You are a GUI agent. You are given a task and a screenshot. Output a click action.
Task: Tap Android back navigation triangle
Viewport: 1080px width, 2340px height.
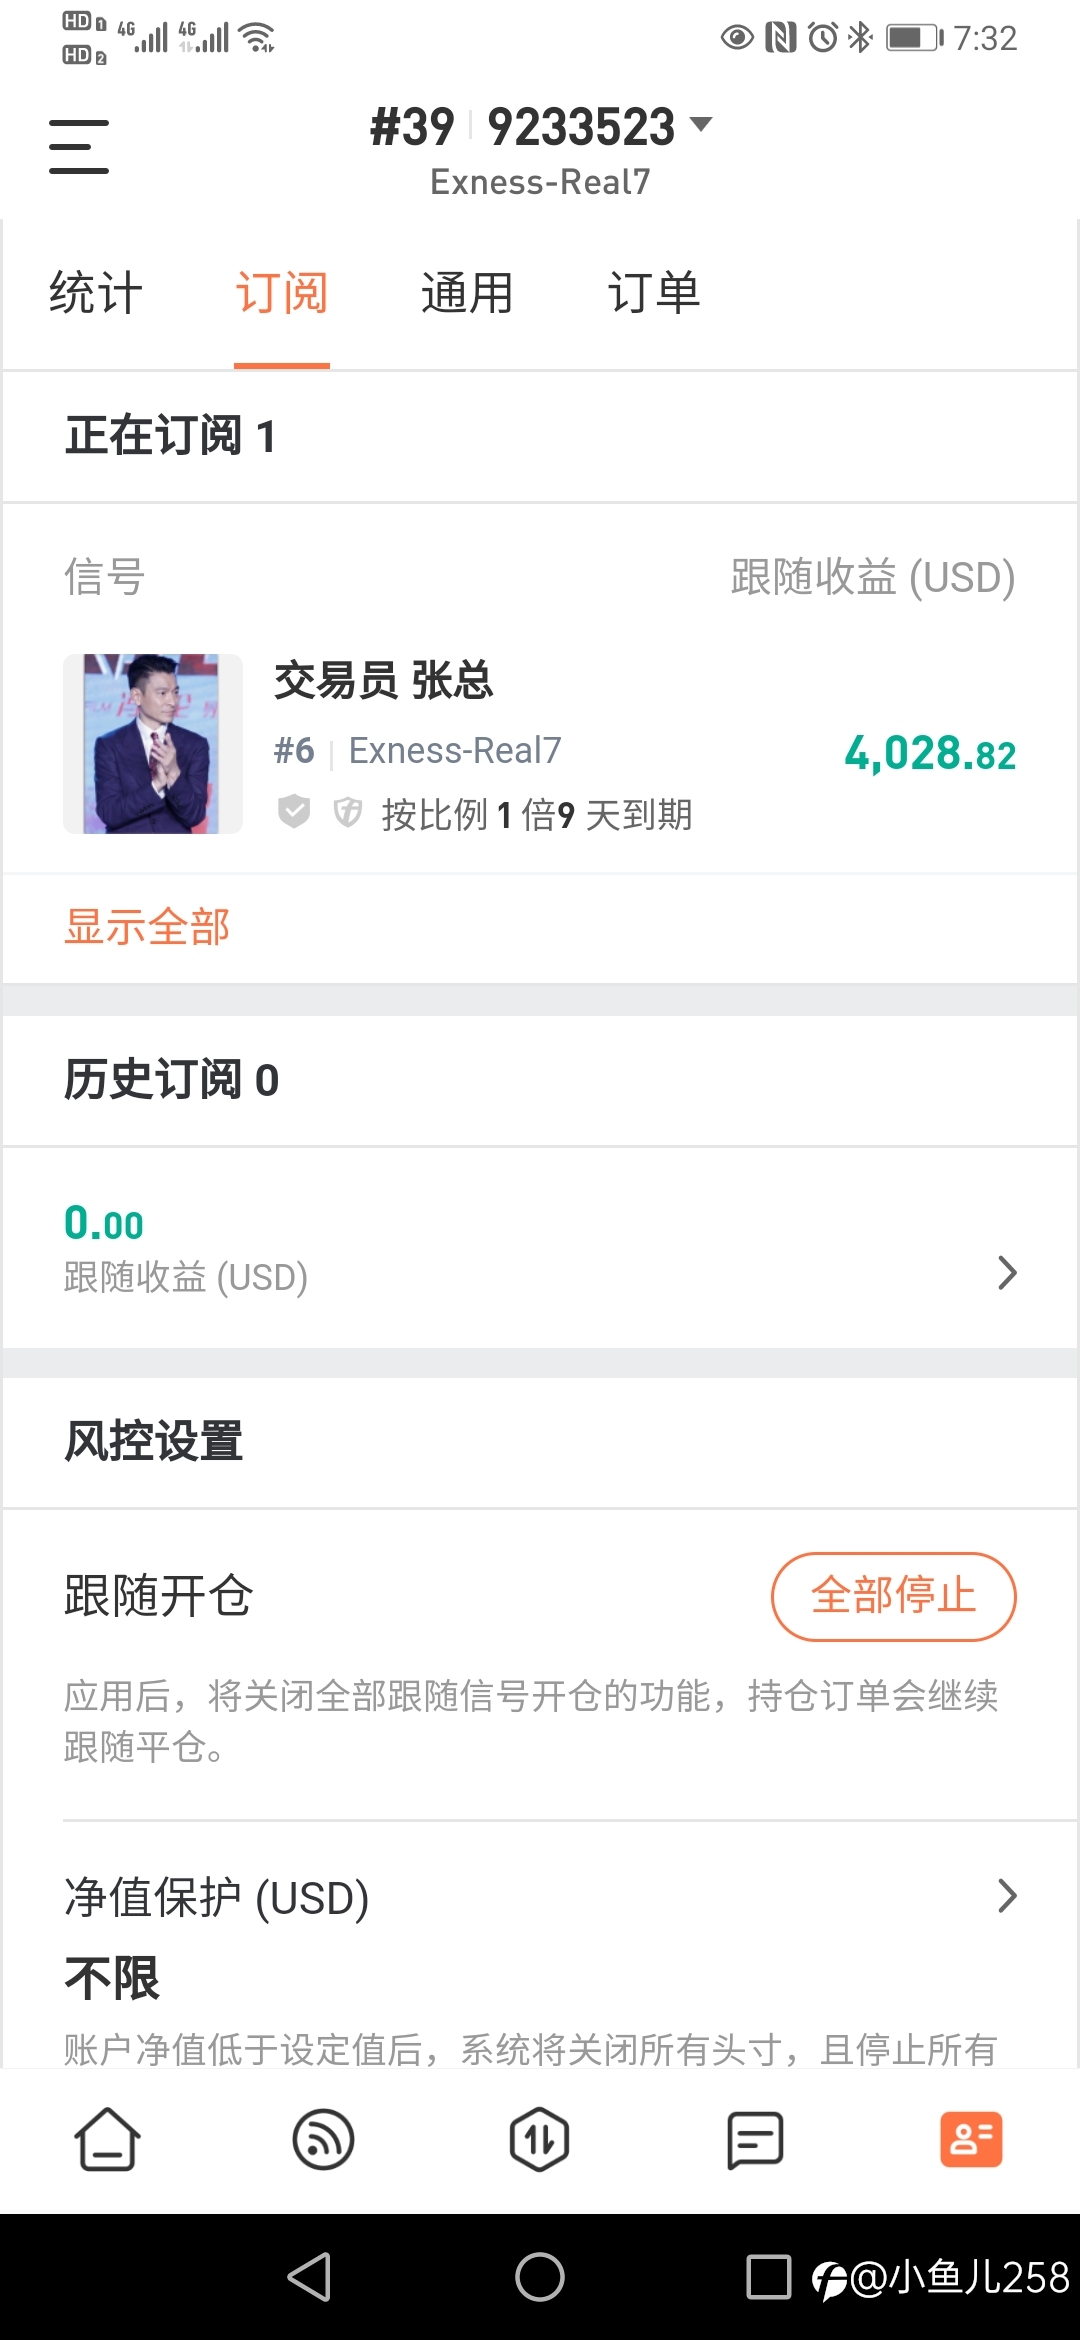pos(309,2277)
